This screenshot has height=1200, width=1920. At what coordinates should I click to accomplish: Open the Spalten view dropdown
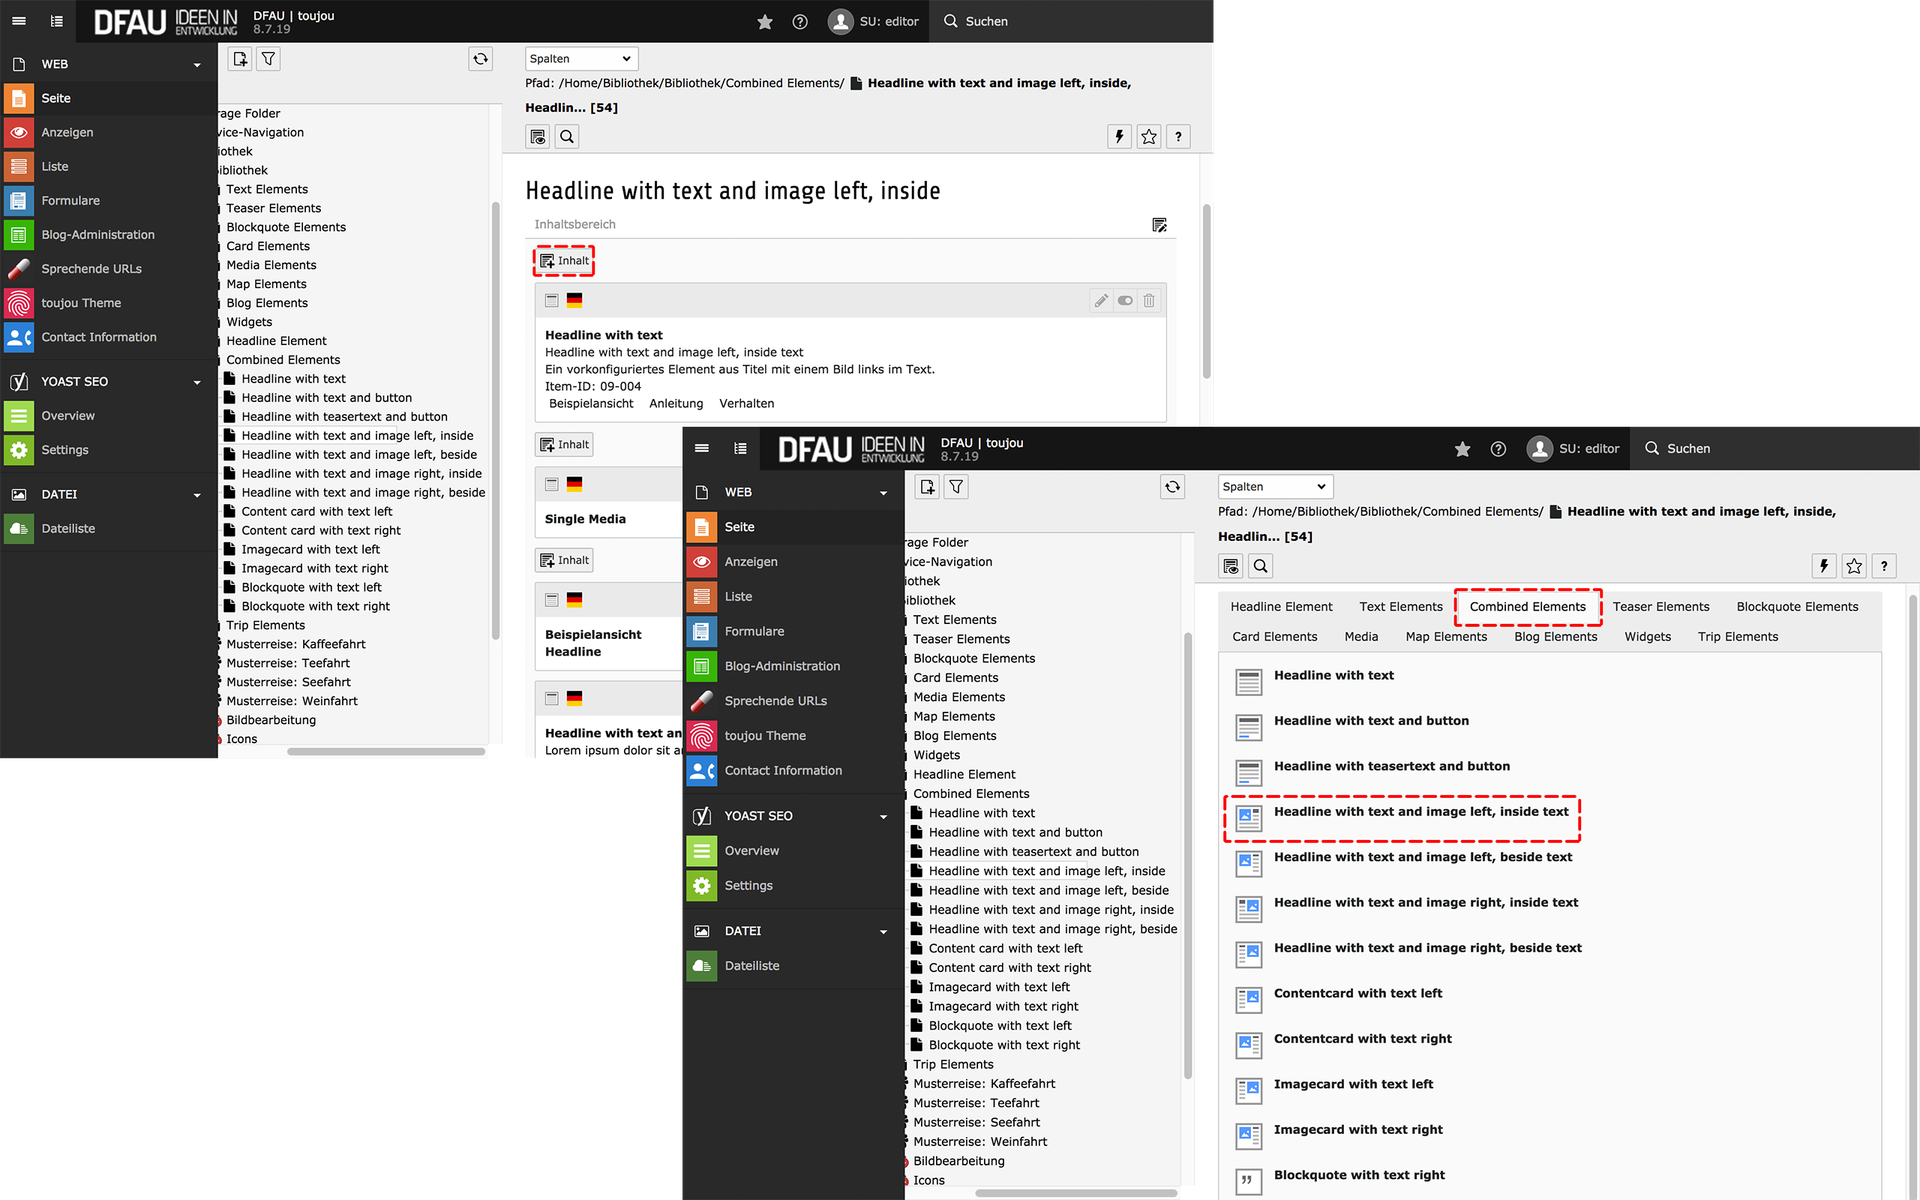[581, 59]
